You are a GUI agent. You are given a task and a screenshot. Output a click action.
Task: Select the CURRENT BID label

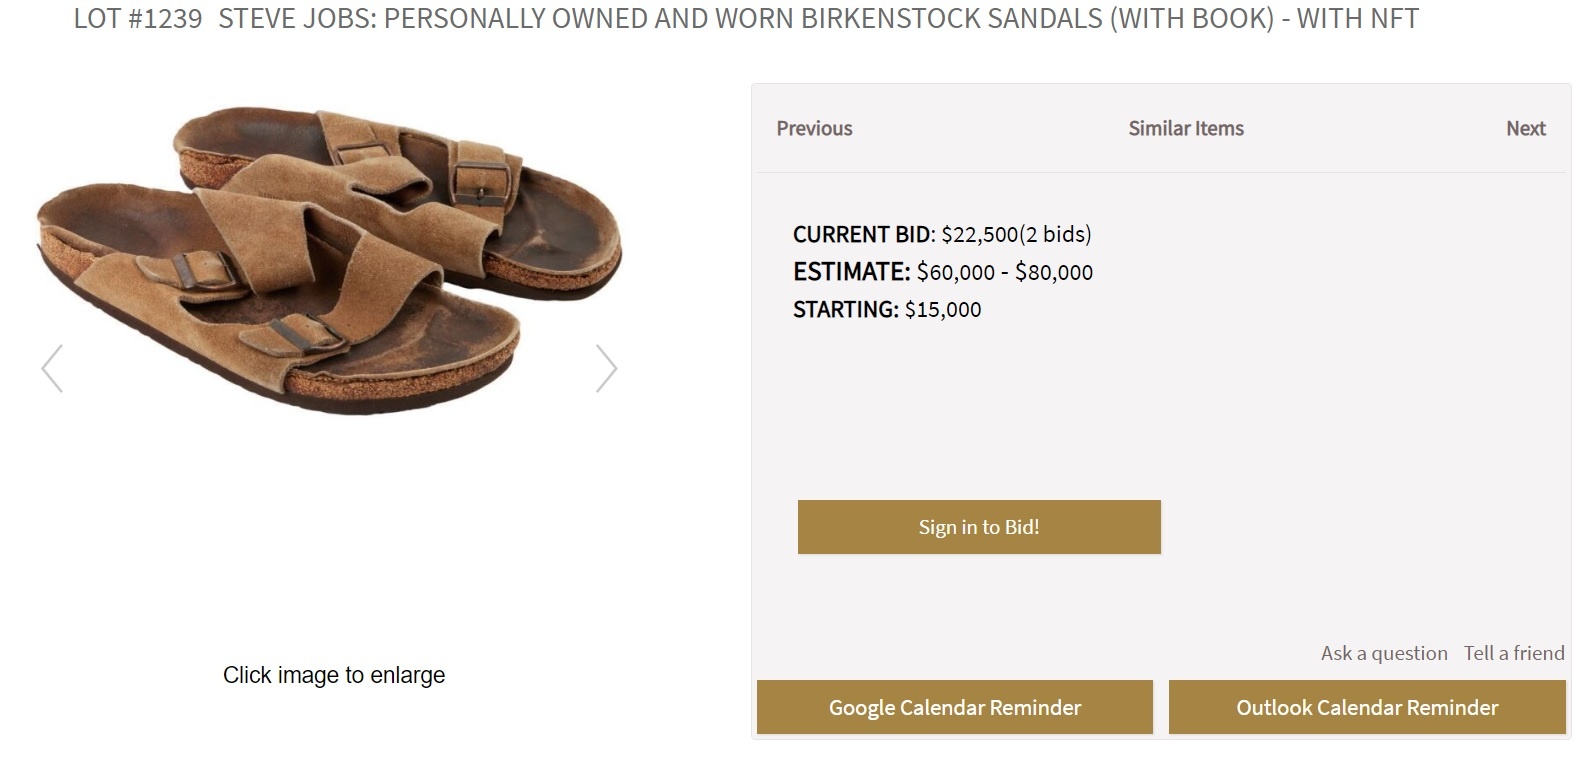click(862, 234)
